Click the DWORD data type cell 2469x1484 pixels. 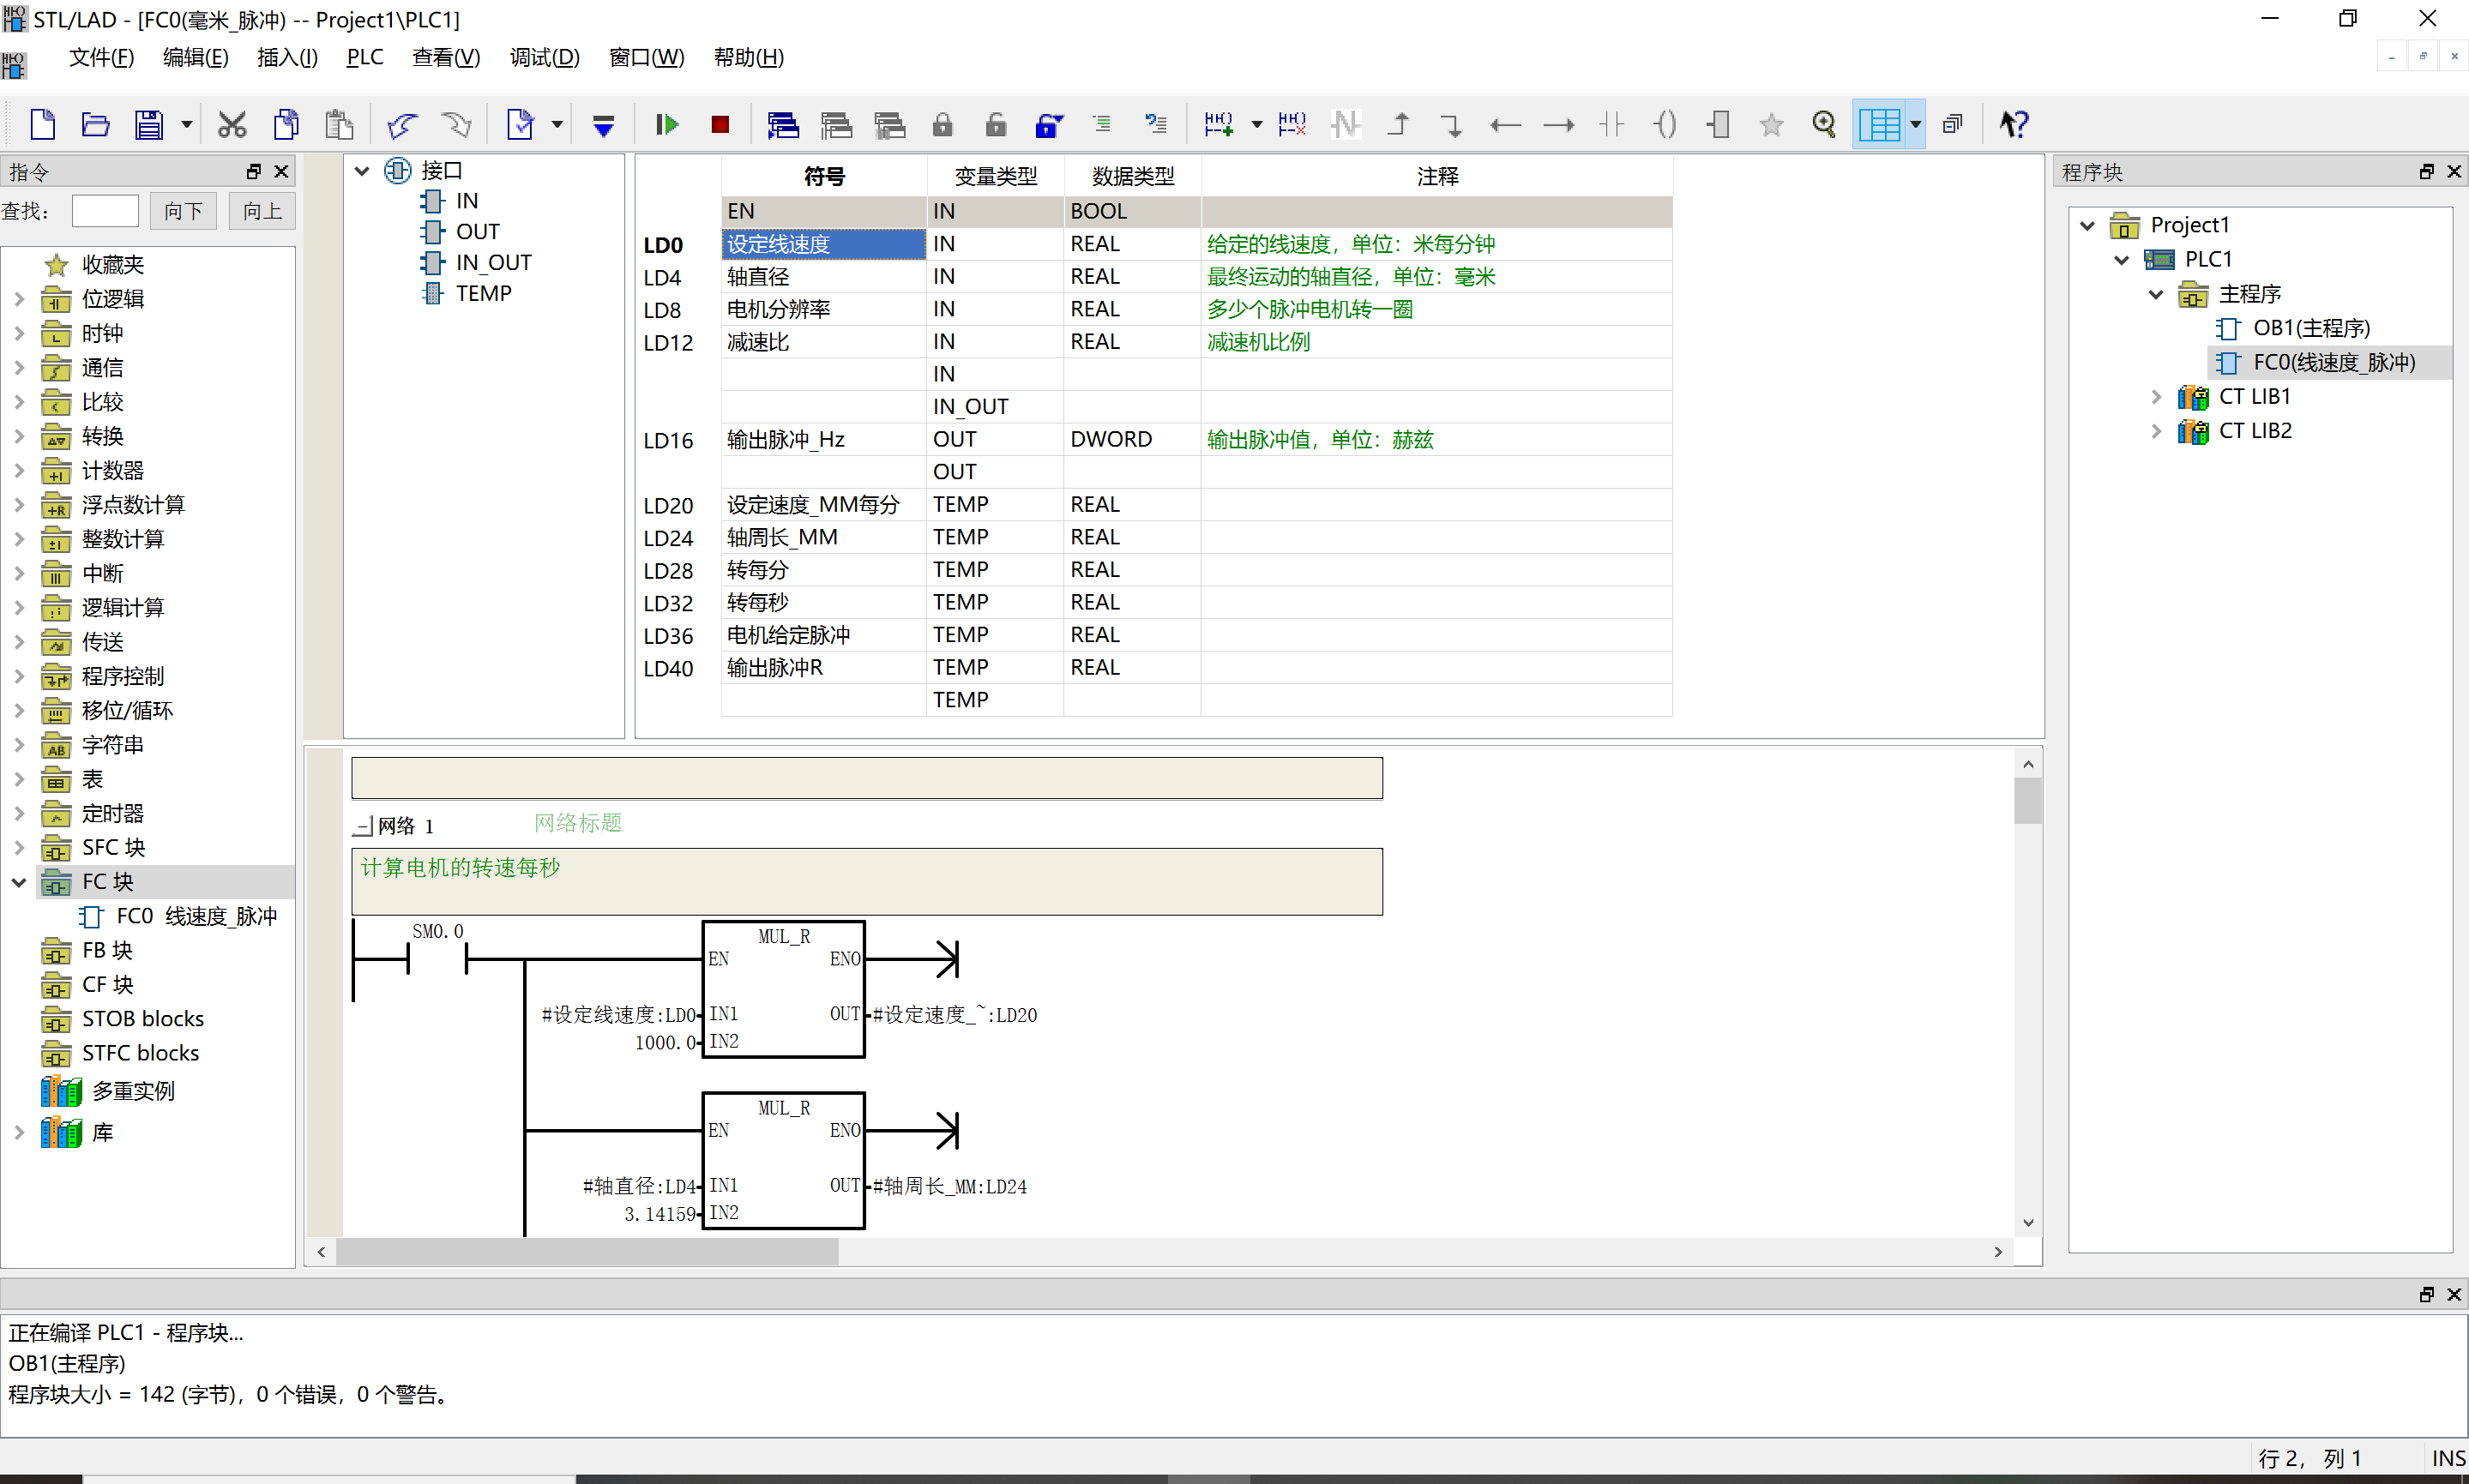tap(1131, 439)
